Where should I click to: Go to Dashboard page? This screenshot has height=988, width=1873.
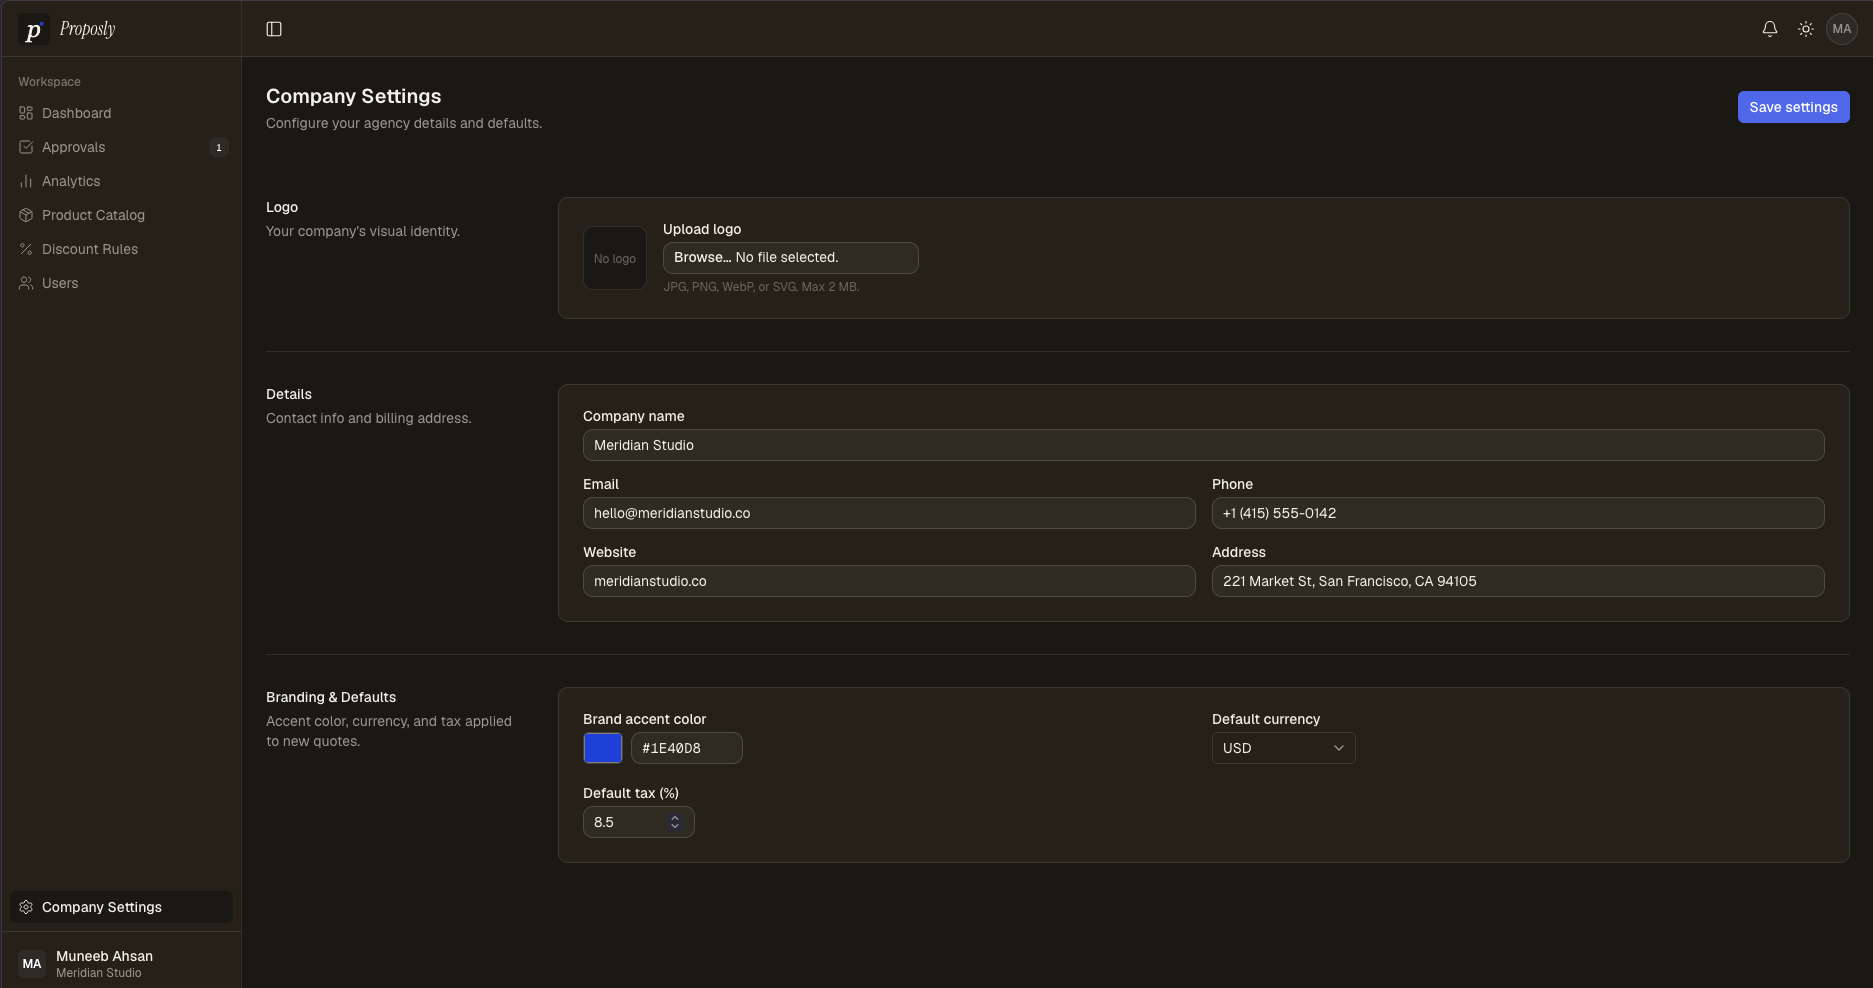coord(121,113)
